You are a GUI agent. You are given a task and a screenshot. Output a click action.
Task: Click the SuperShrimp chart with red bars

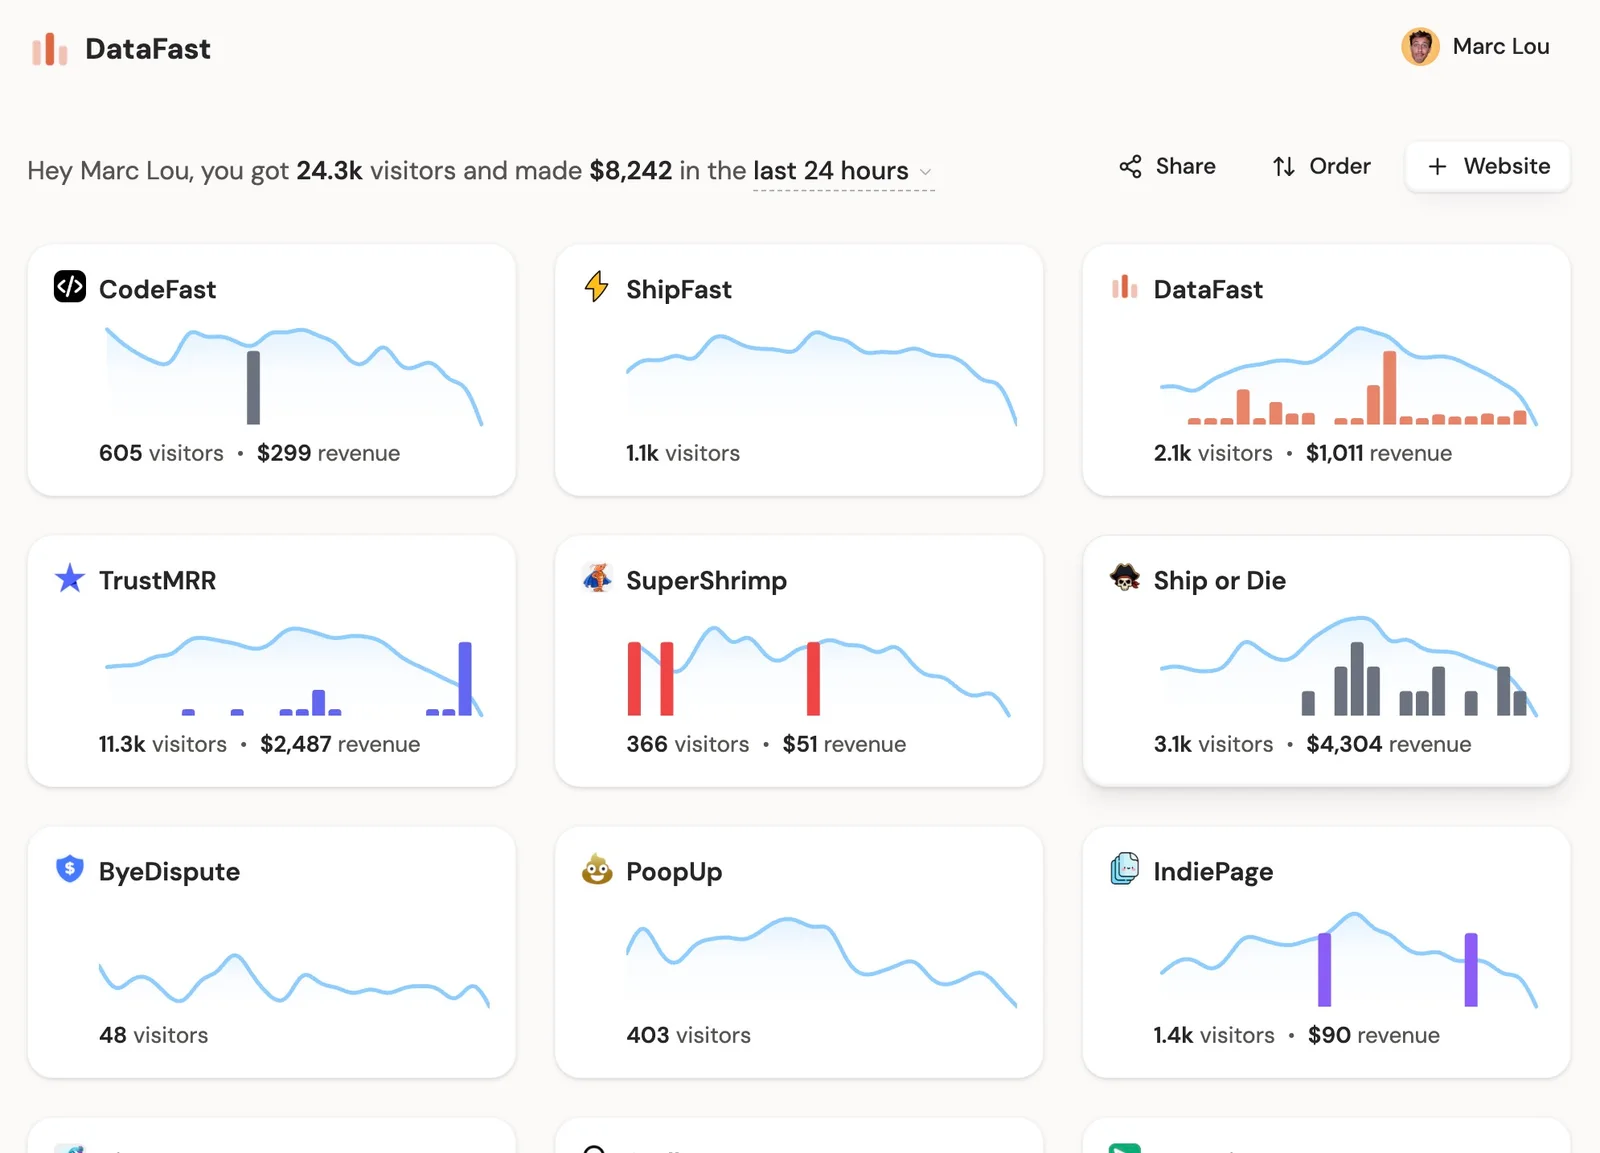tap(818, 671)
